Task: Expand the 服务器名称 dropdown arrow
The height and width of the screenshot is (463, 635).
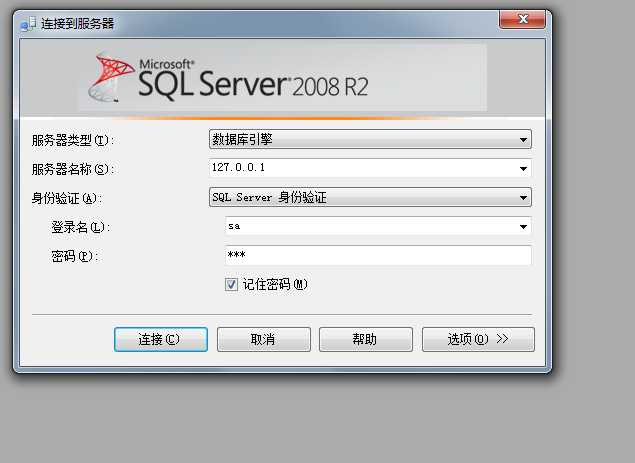Action: click(x=523, y=169)
